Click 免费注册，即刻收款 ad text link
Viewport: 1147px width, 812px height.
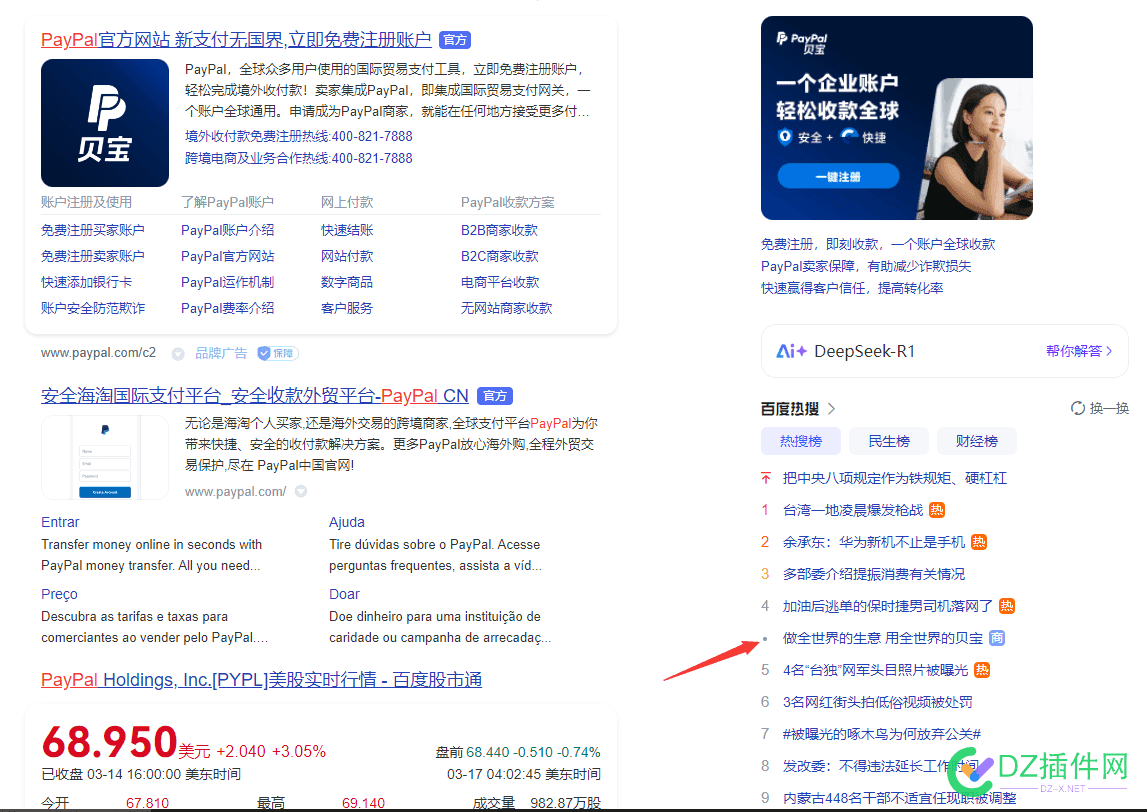click(878, 244)
